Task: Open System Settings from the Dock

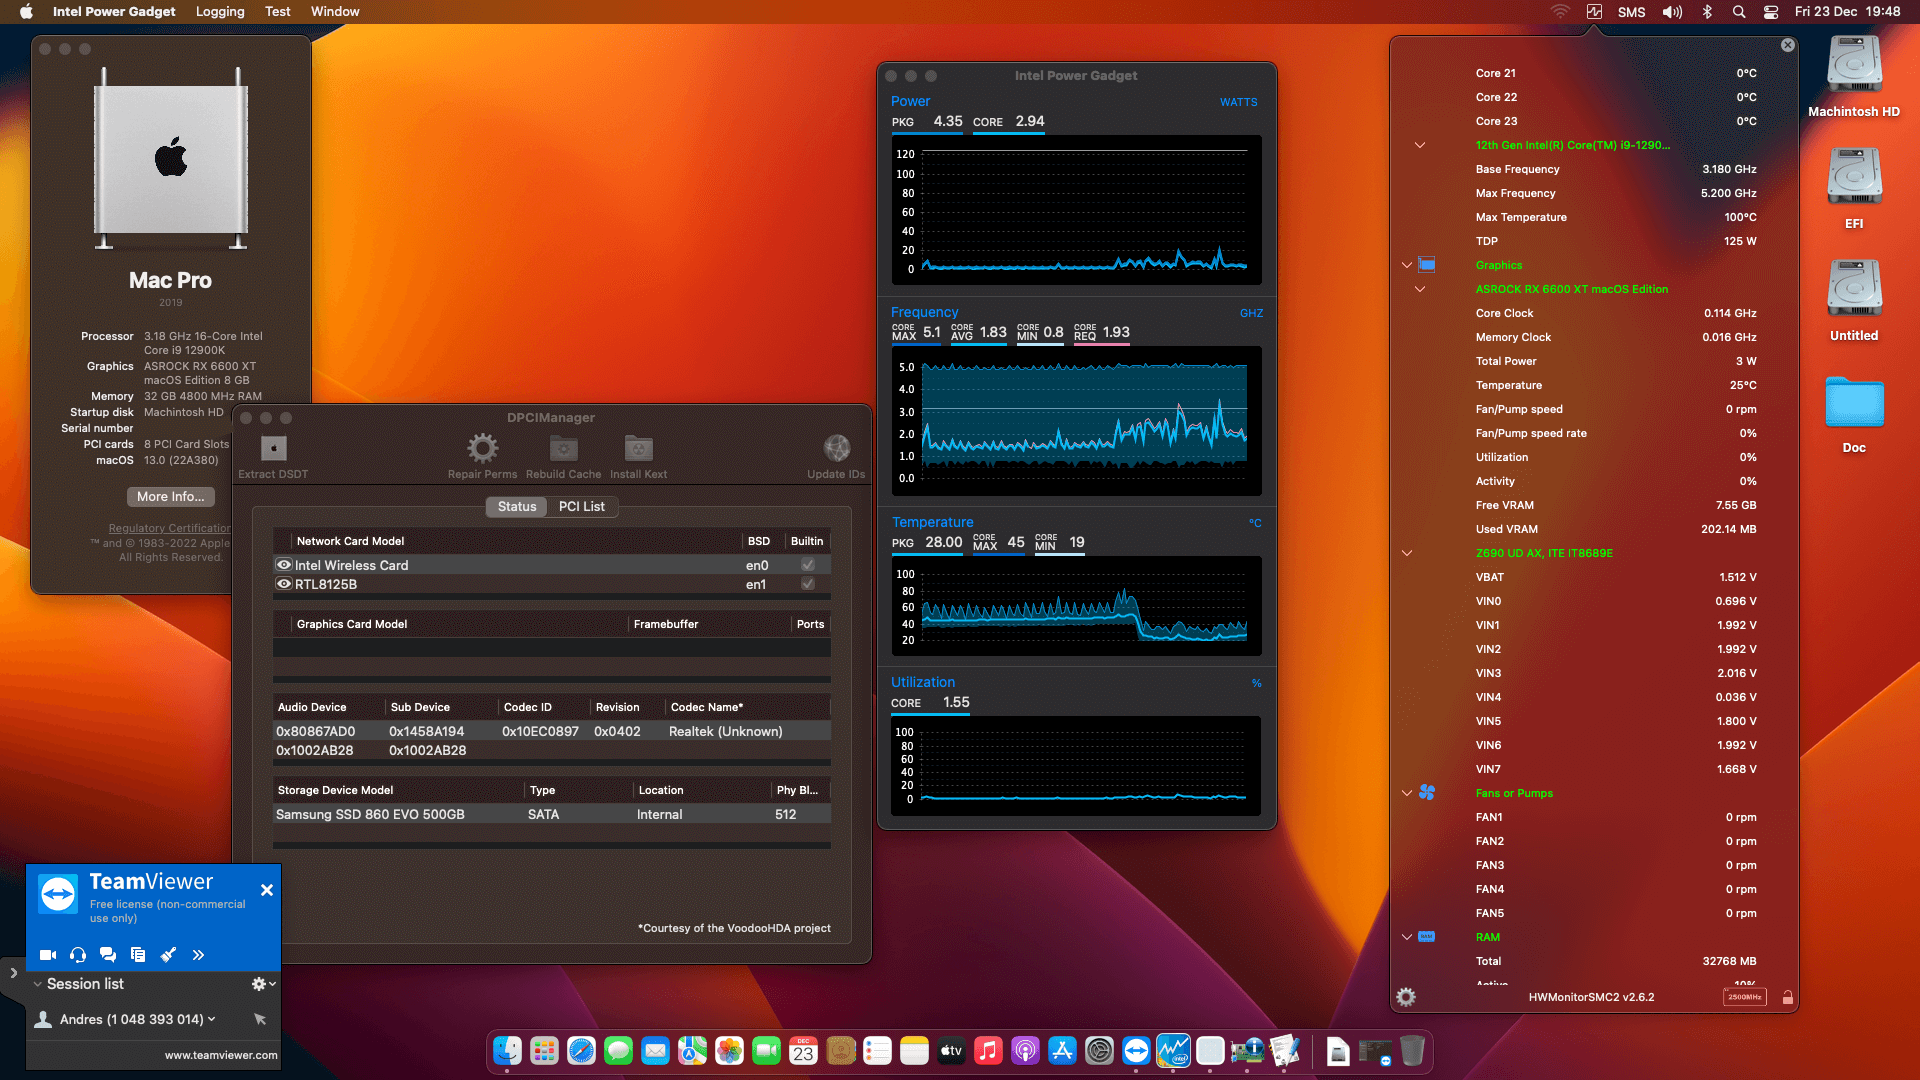Action: 1099,1051
